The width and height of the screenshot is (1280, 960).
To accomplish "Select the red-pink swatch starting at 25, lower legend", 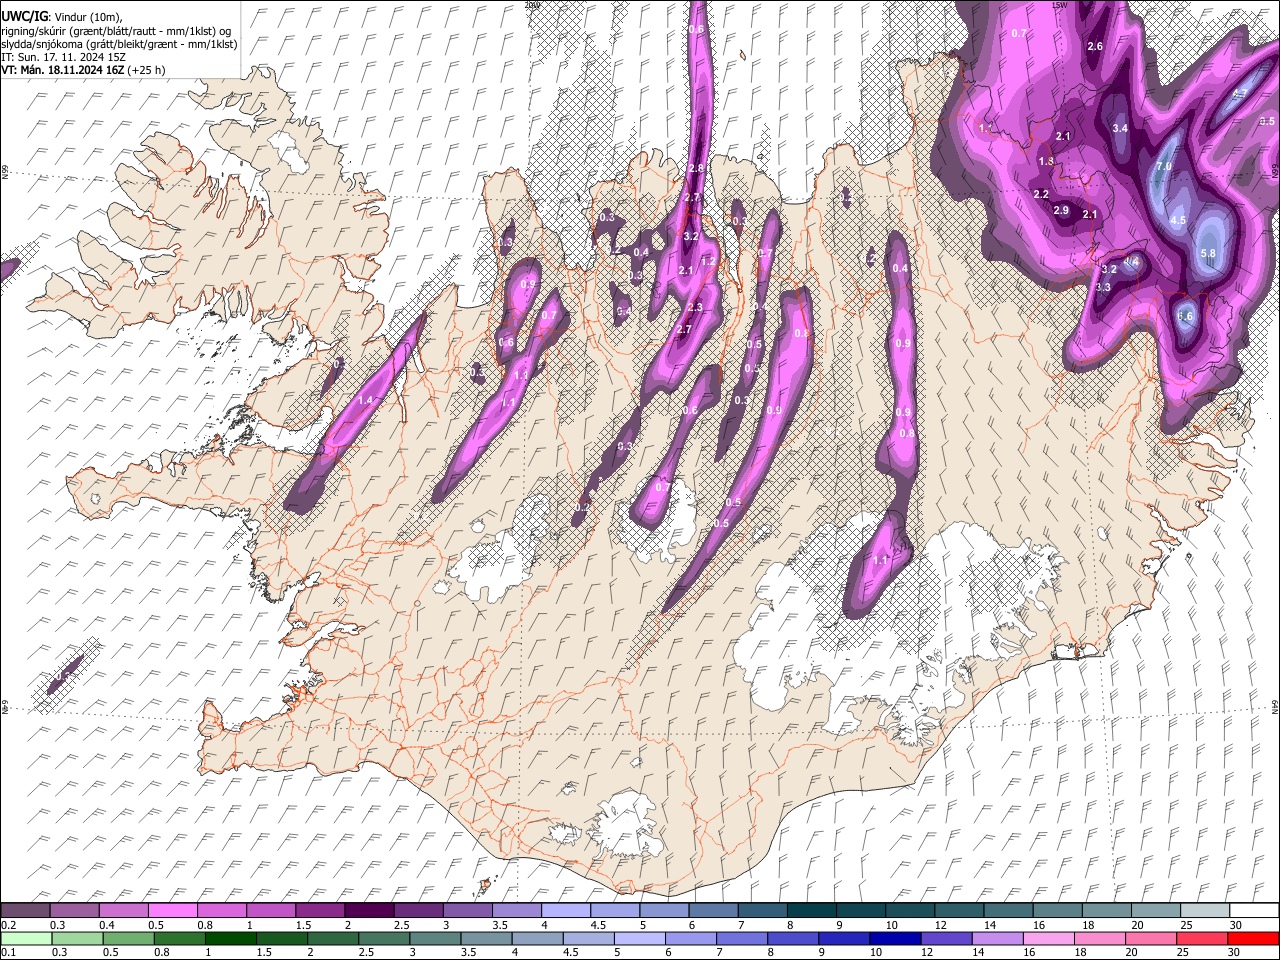I will tap(1201, 939).
